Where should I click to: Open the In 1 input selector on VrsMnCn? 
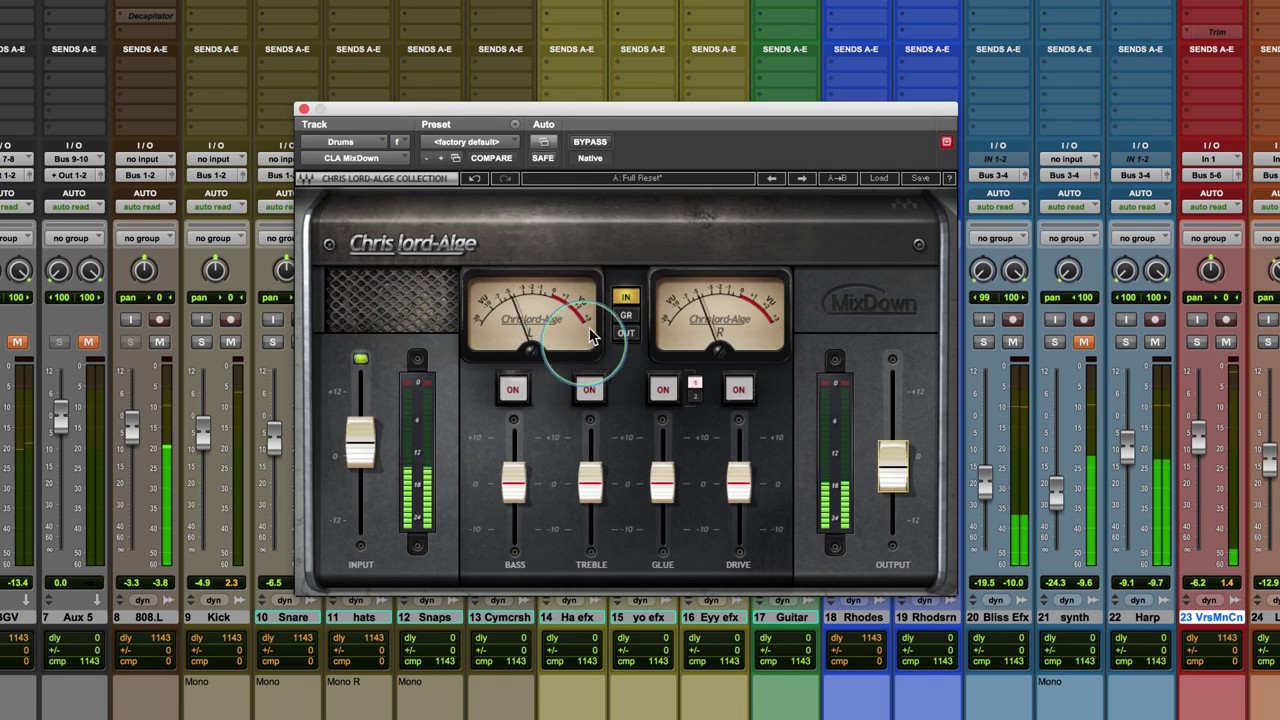point(1210,159)
